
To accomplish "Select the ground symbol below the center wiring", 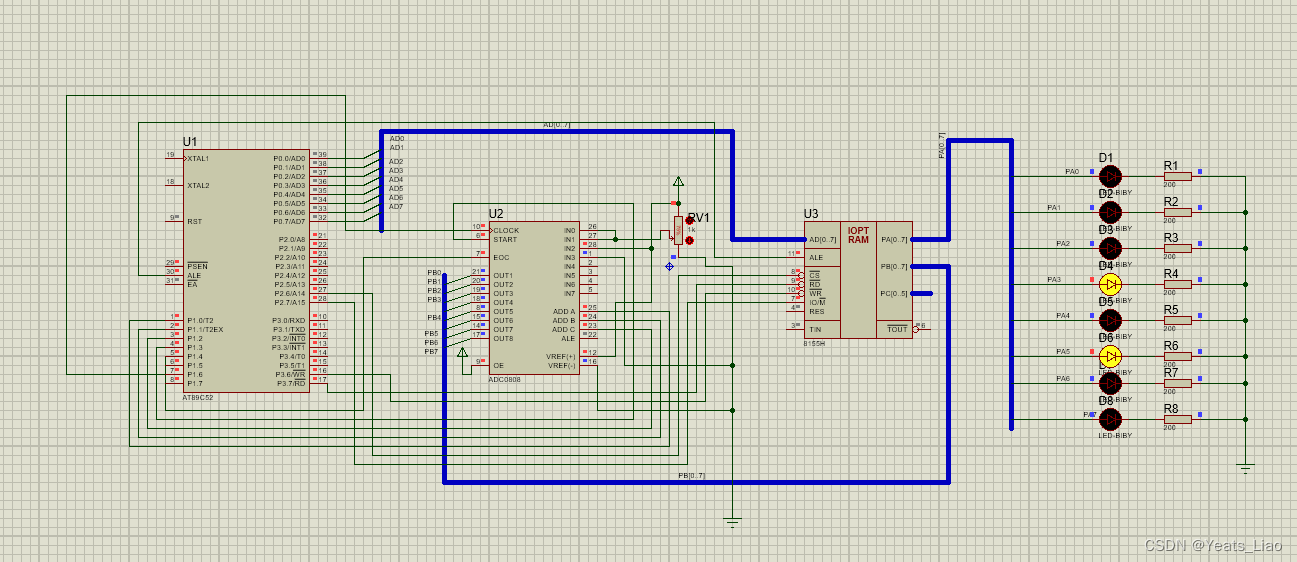I will [732, 521].
